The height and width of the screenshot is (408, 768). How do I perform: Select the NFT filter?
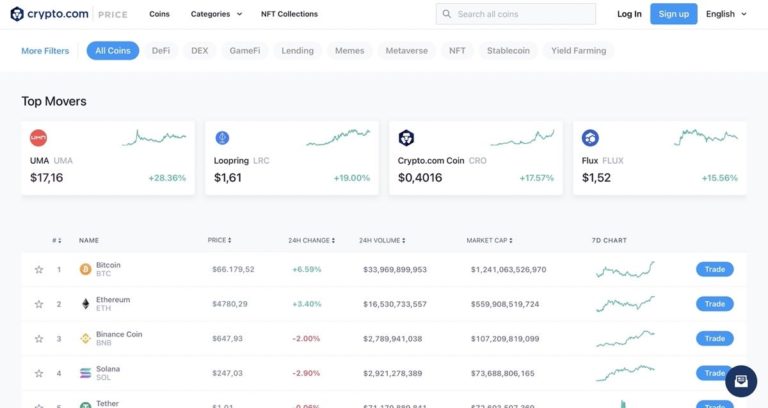pyautogui.click(x=457, y=50)
